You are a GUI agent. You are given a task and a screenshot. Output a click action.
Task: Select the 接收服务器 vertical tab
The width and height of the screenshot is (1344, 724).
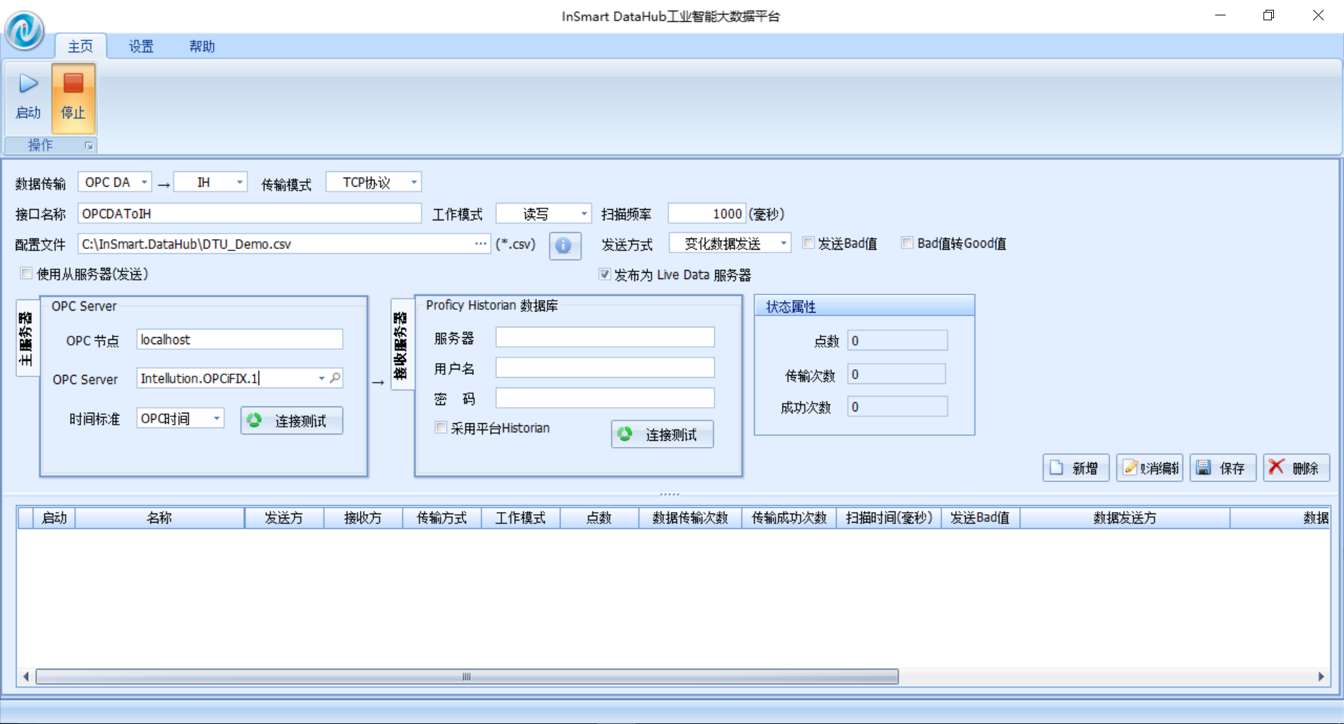point(401,345)
